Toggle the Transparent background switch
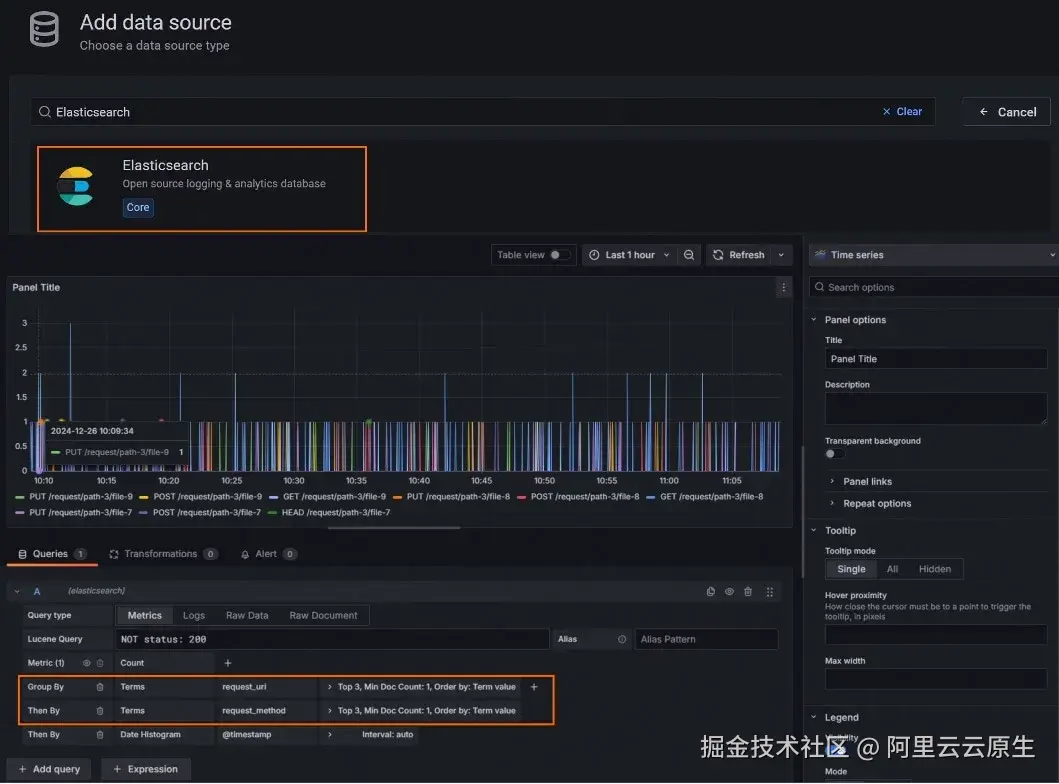Viewport: 1059px width, 784px height. 835,454
